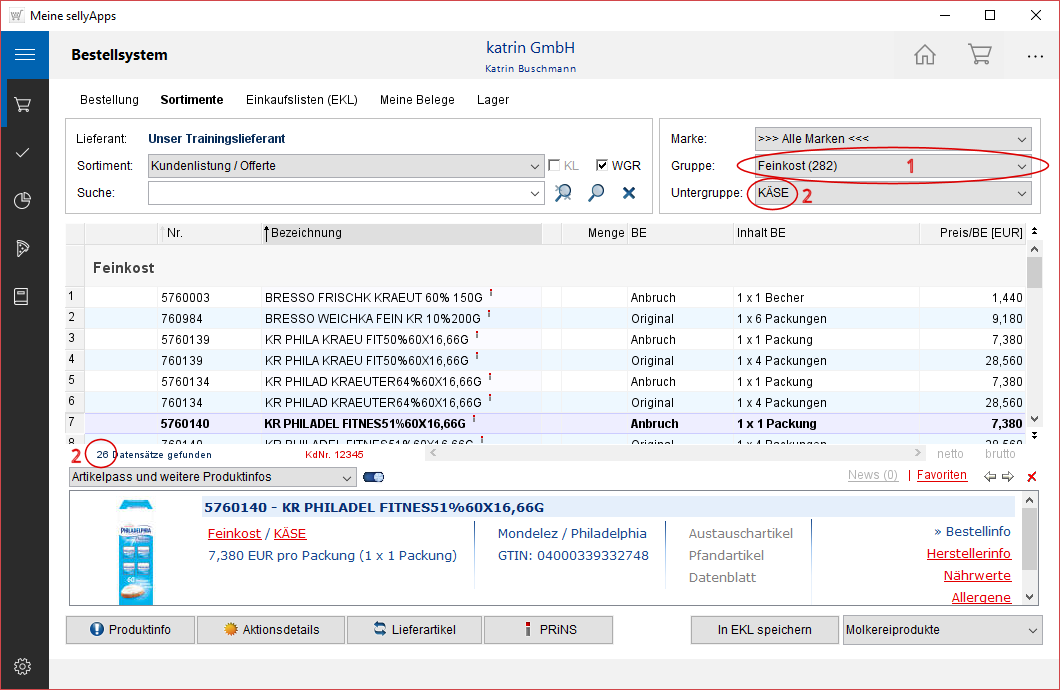
Task: Click the first magnifier search icon
Action: 564,193
